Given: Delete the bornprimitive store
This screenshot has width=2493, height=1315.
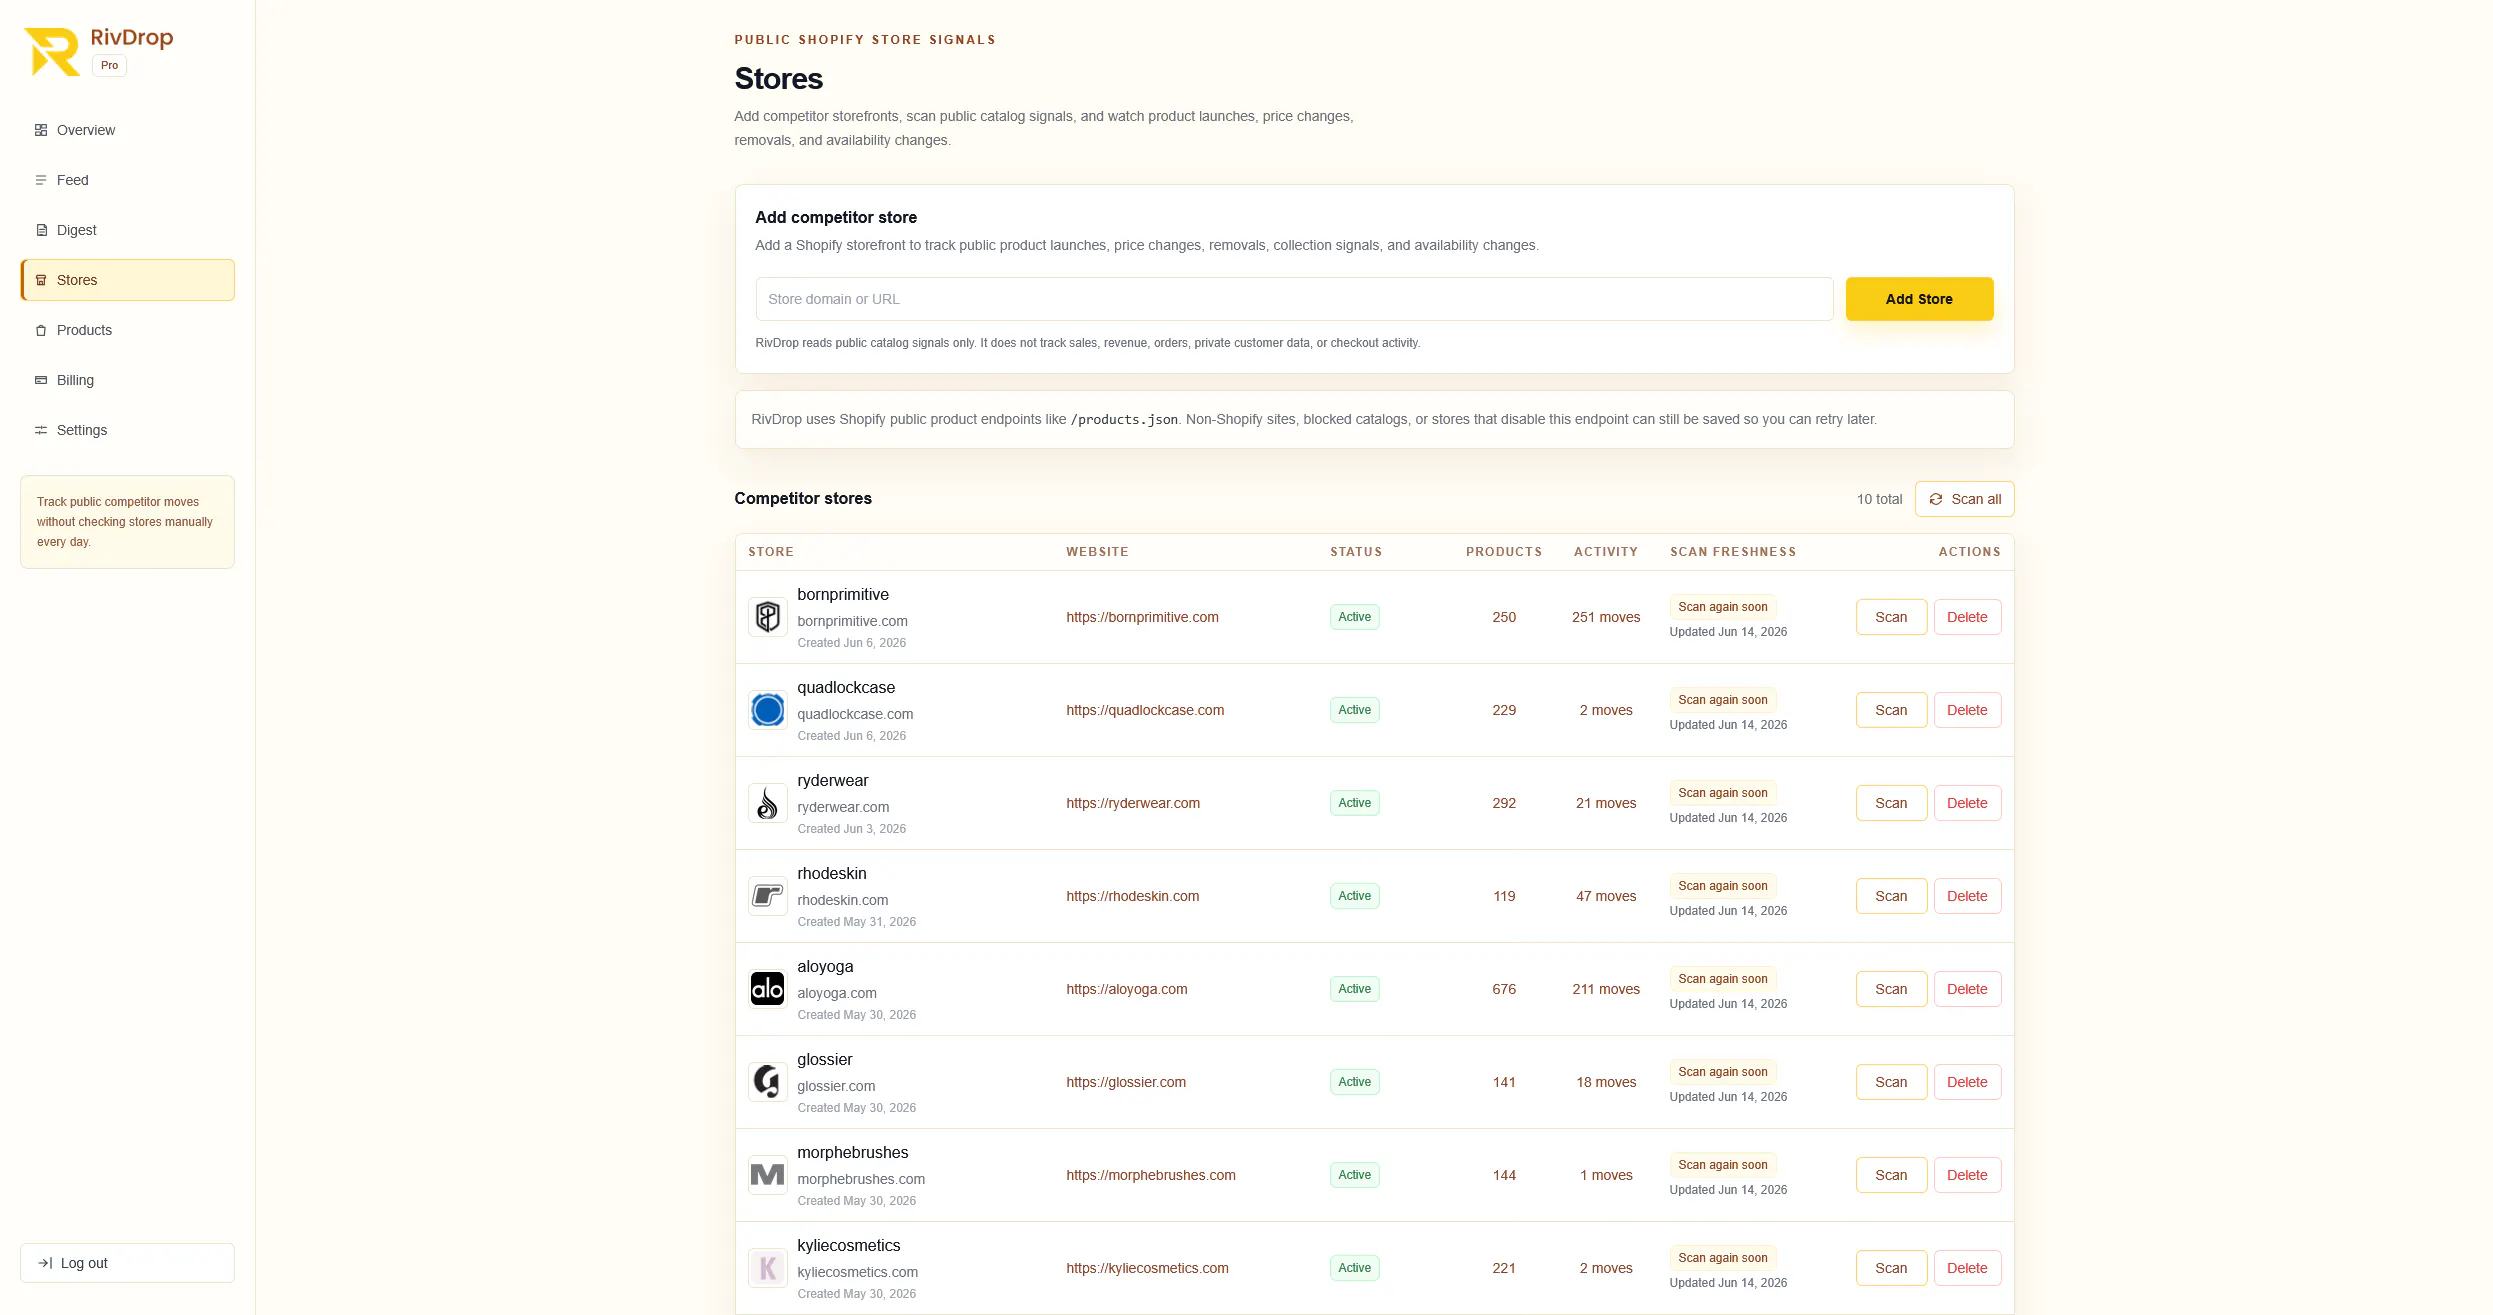Looking at the screenshot, I should click(x=1967, y=617).
